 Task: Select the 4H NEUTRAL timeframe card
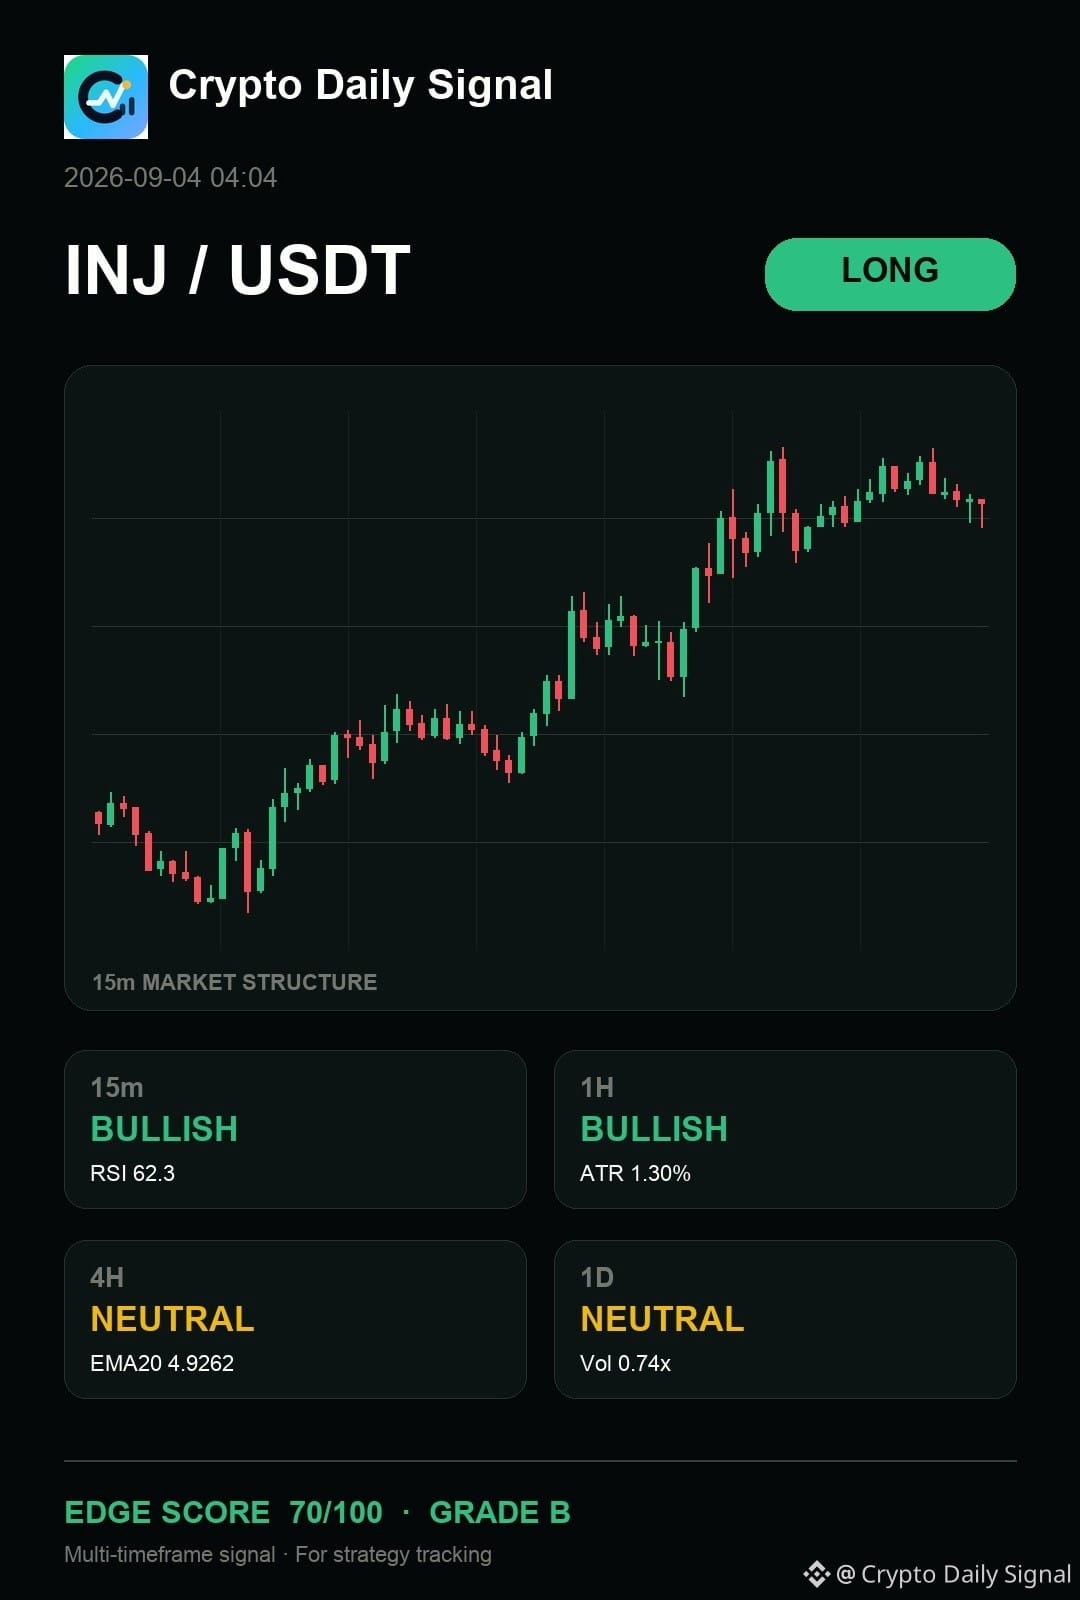295,1319
